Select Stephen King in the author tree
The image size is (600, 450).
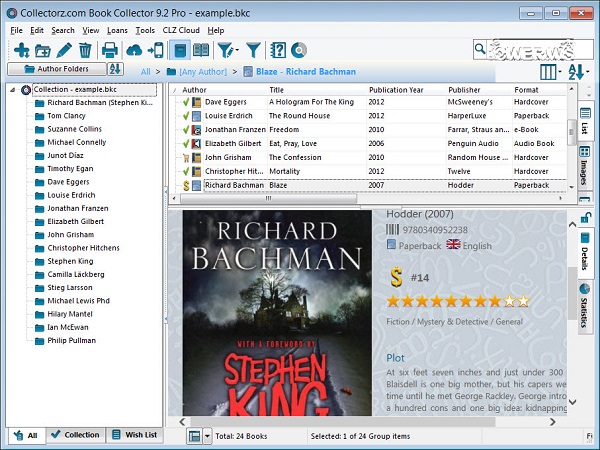[x=70, y=261]
